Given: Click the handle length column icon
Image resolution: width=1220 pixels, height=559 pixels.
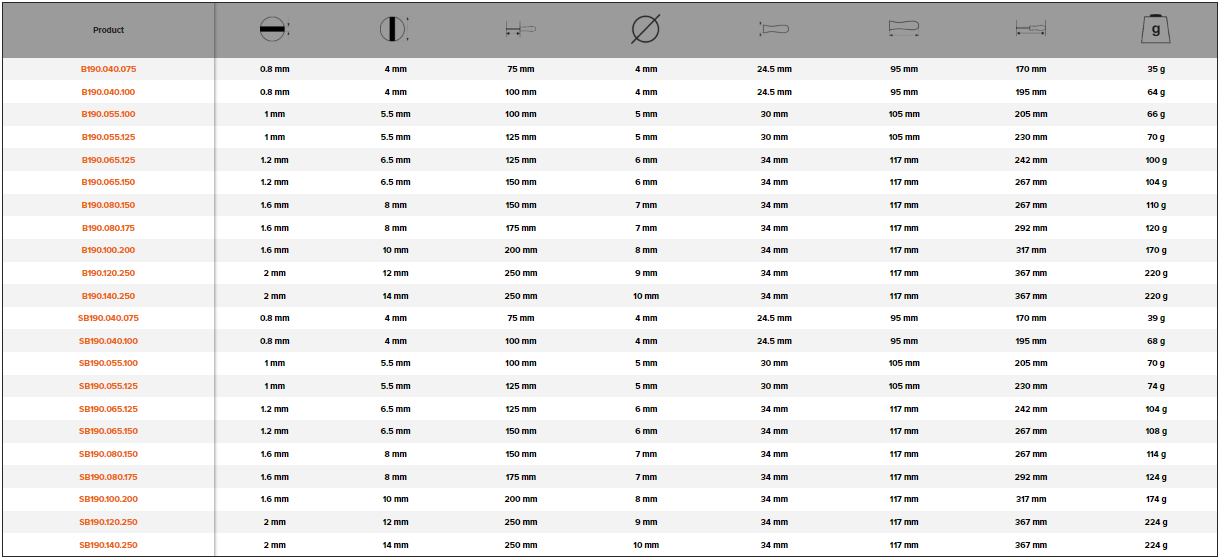Looking at the screenshot, I should click(903, 30).
